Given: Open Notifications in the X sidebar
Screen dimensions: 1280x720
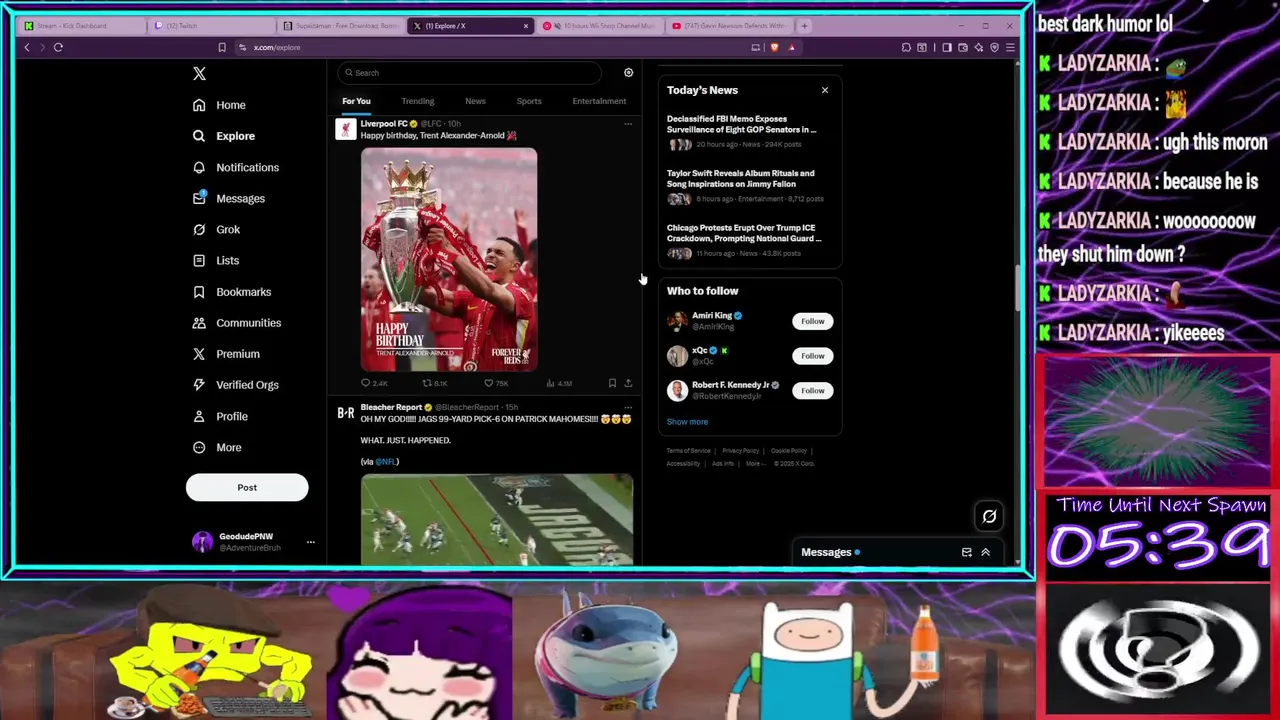Looking at the screenshot, I should point(236,167).
